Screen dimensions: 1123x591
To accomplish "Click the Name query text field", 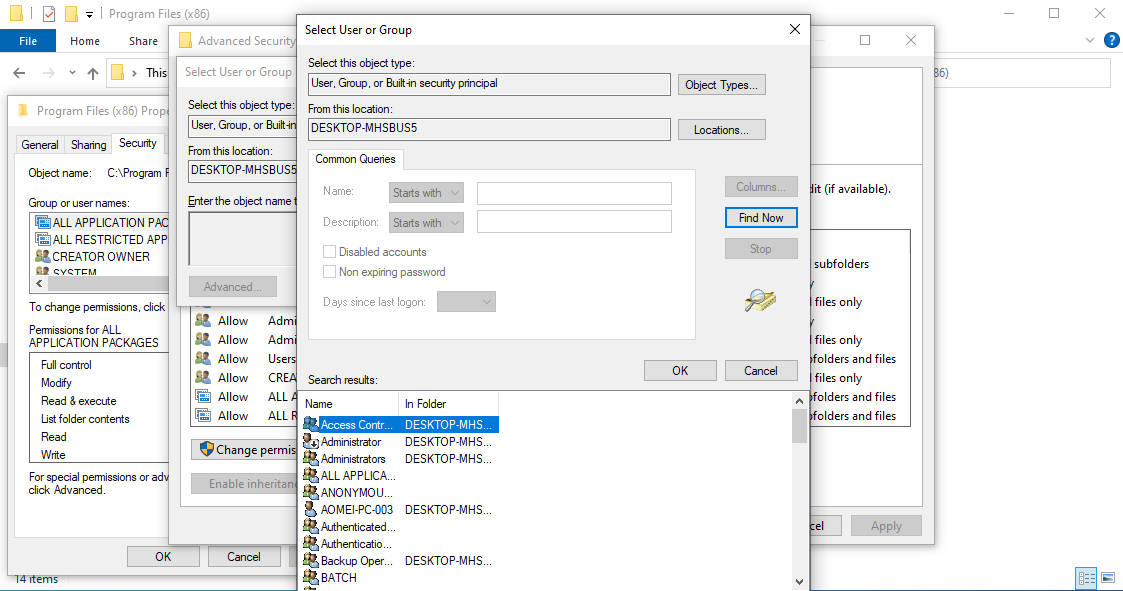I will (x=574, y=193).
